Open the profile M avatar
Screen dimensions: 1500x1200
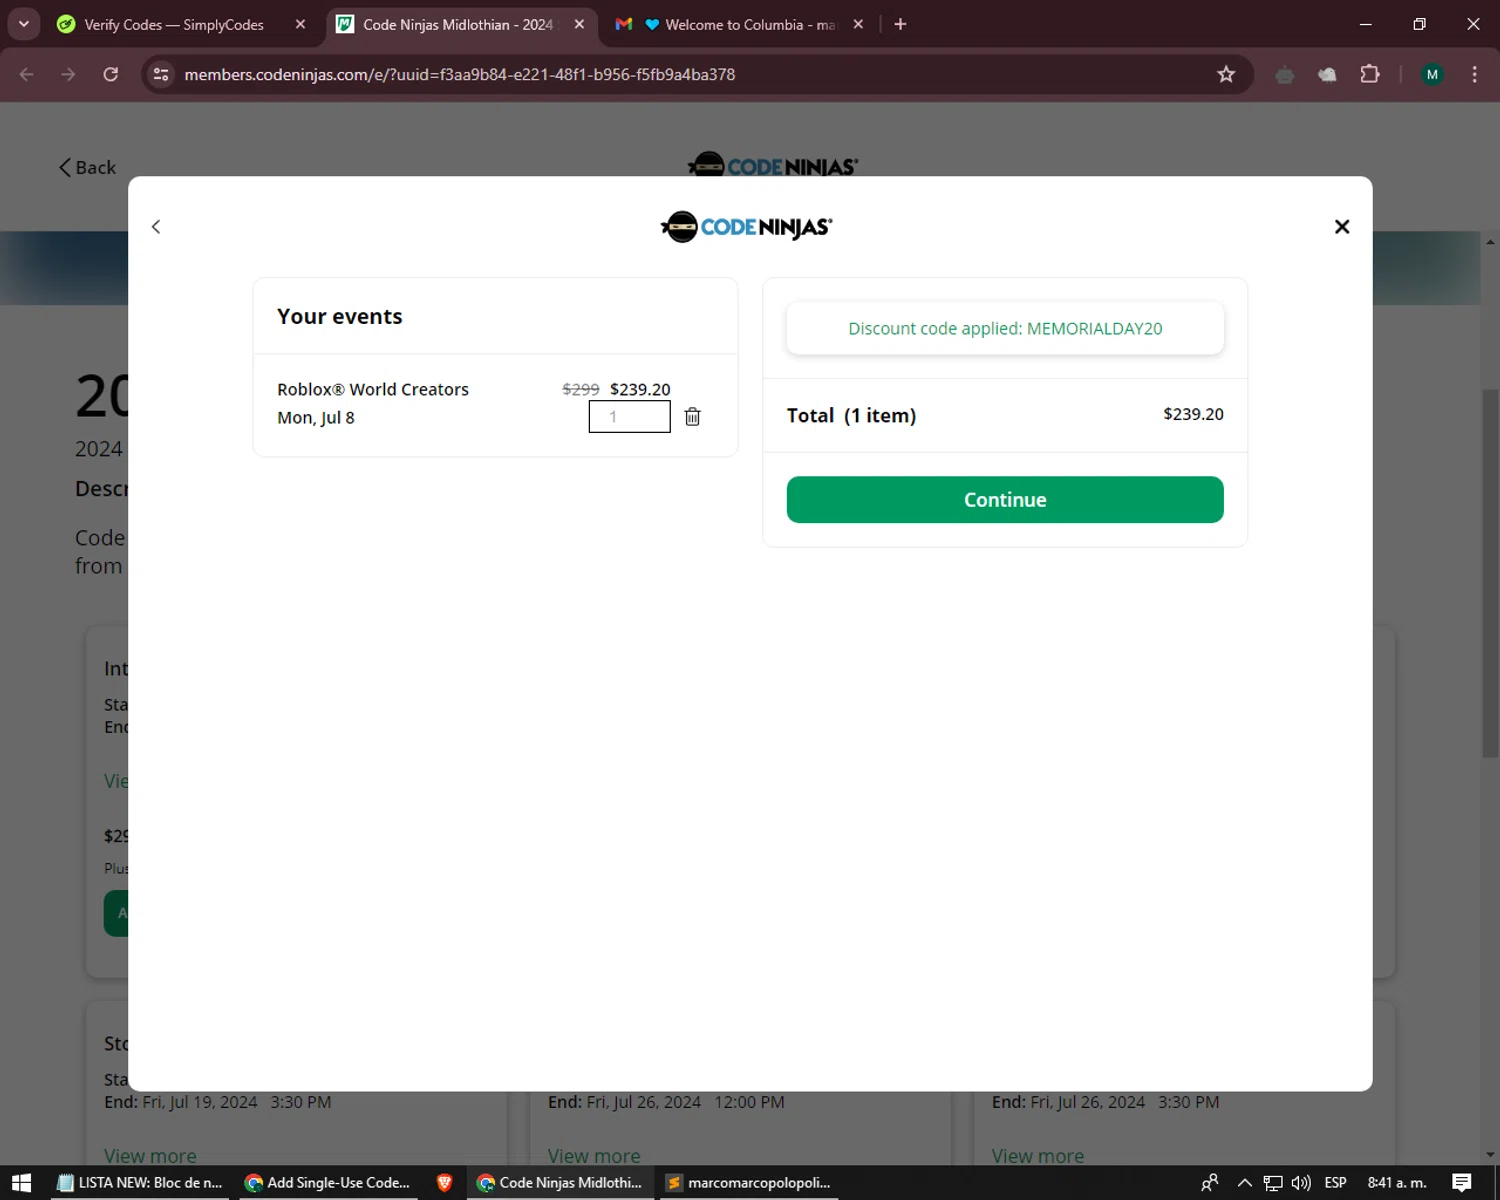pos(1432,74)
